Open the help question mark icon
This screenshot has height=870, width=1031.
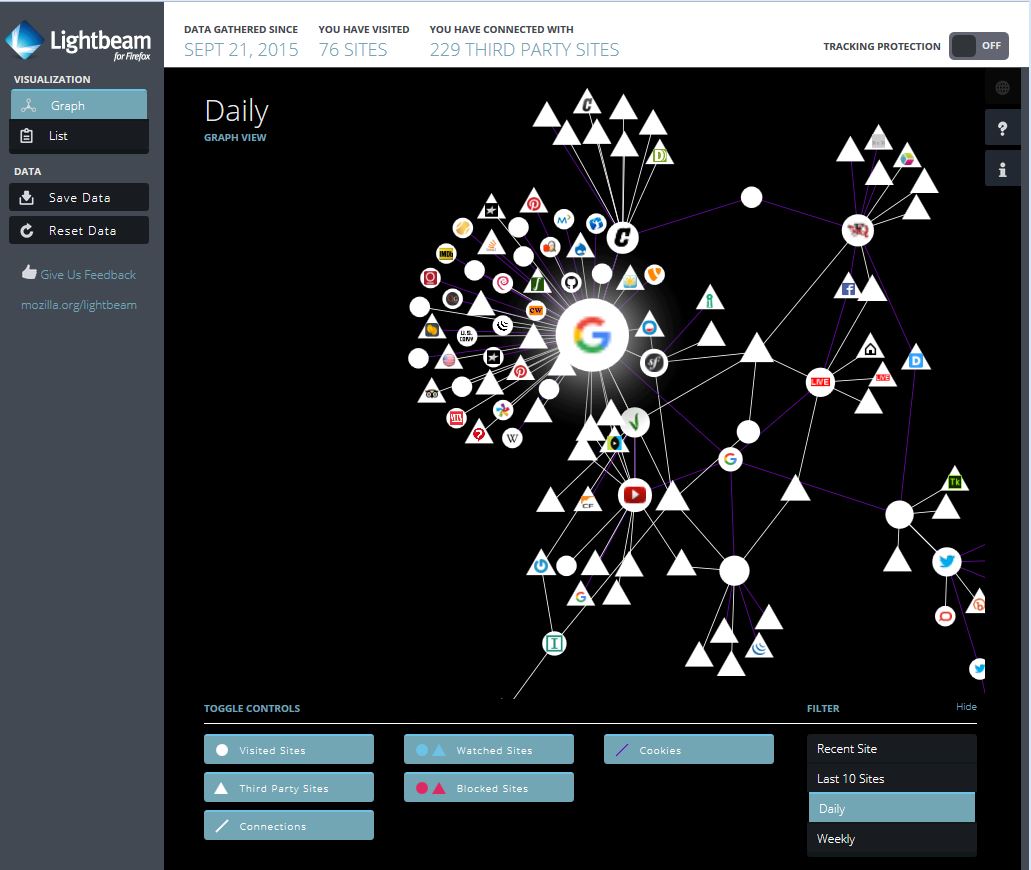1002,128
